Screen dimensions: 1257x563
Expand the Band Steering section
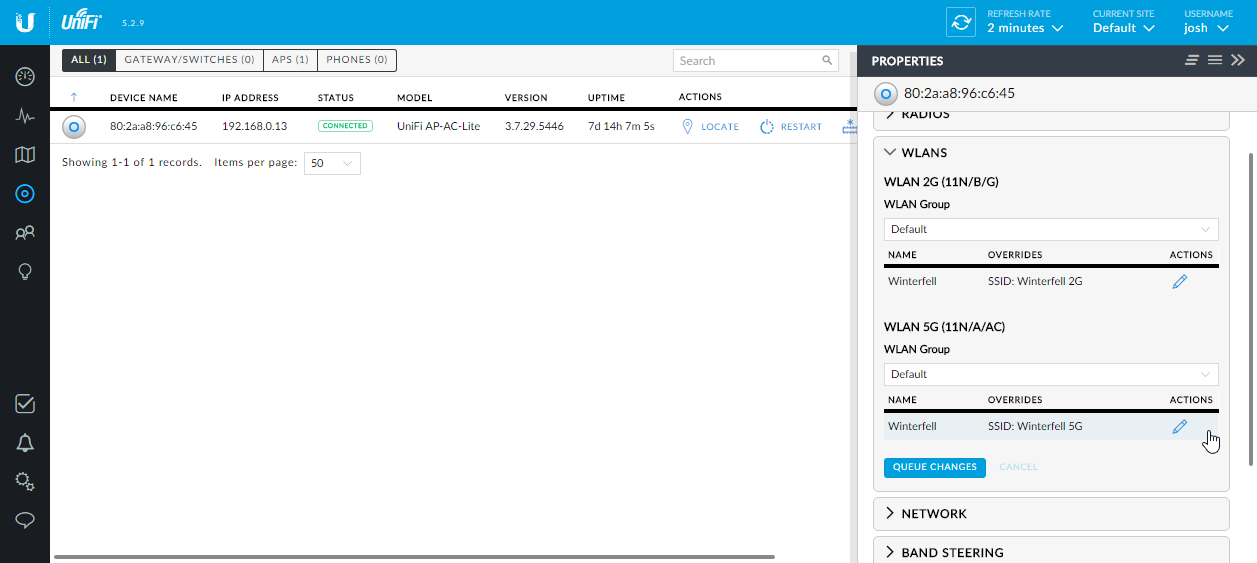(x=1051, y=552)
